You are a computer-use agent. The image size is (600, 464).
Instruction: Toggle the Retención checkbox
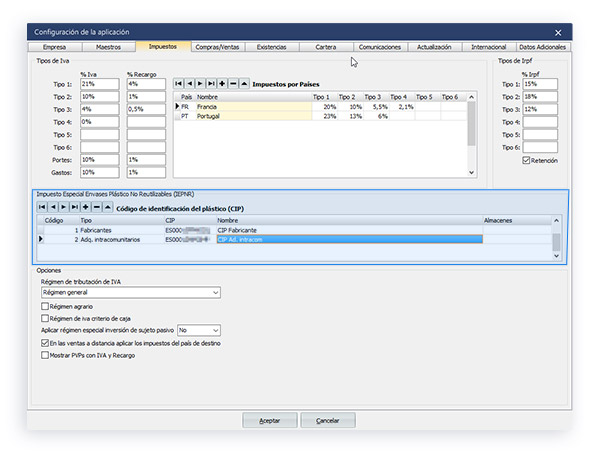pos(526,160)
